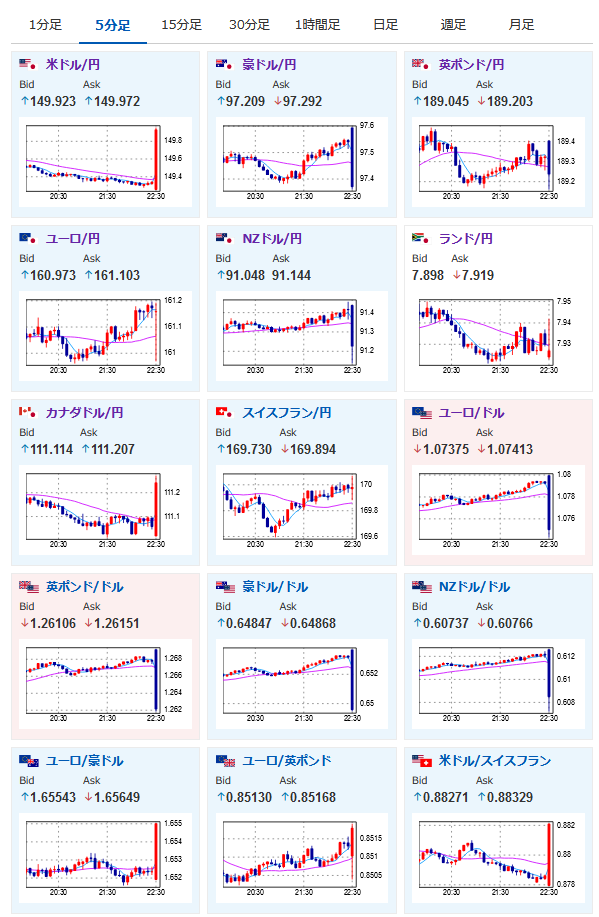Screen dimensions: 599x917
Task: Click the NZドル/ドル chart thumbnail
Action: tap(498, 684)
